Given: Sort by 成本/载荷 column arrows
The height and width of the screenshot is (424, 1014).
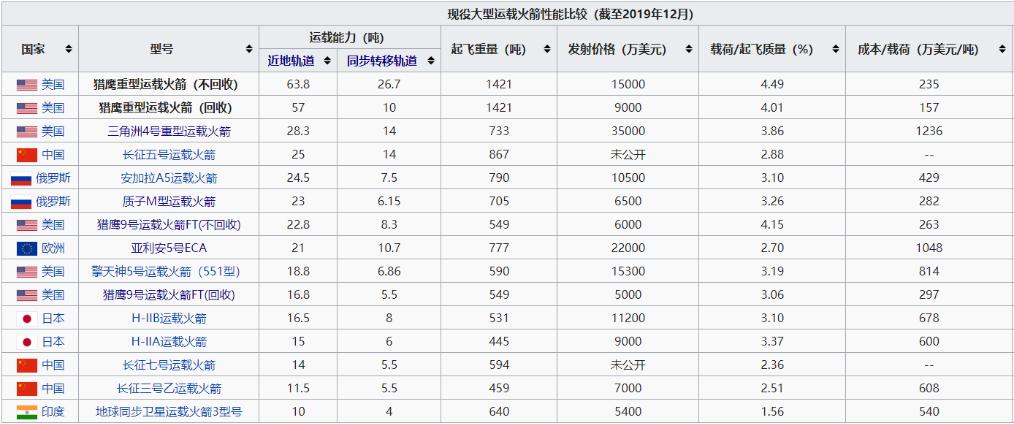Looking at the screenshot, I should (1004, 49).
